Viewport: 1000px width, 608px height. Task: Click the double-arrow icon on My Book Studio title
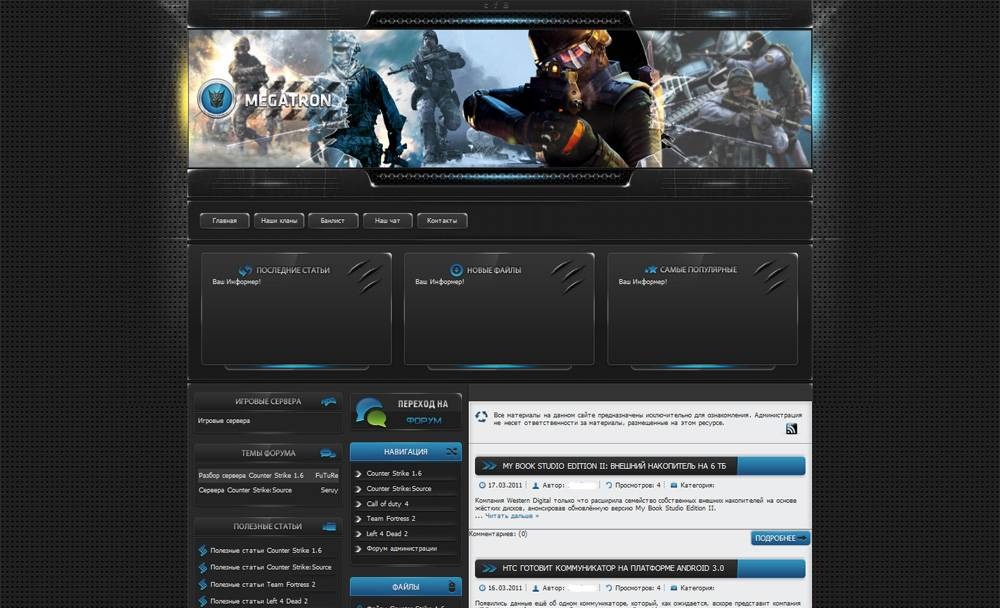coord(489,466)
